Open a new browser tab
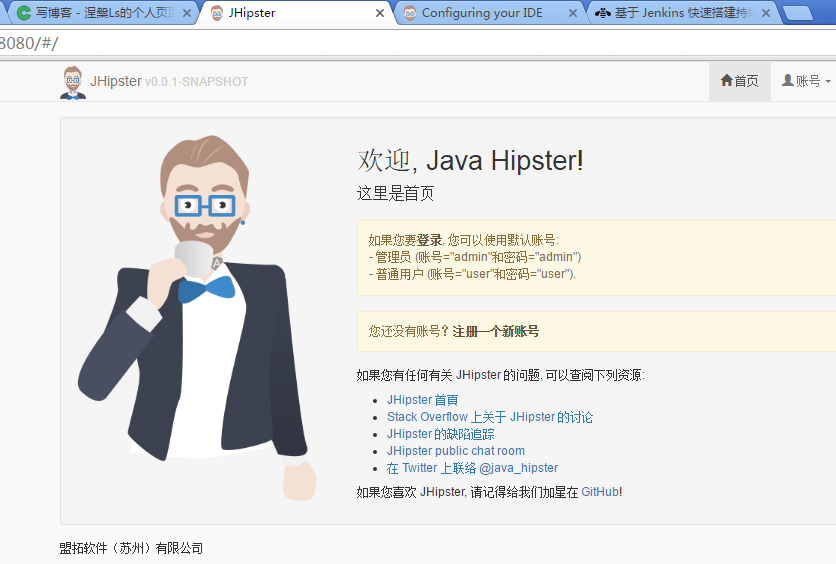 pos(797,13)
